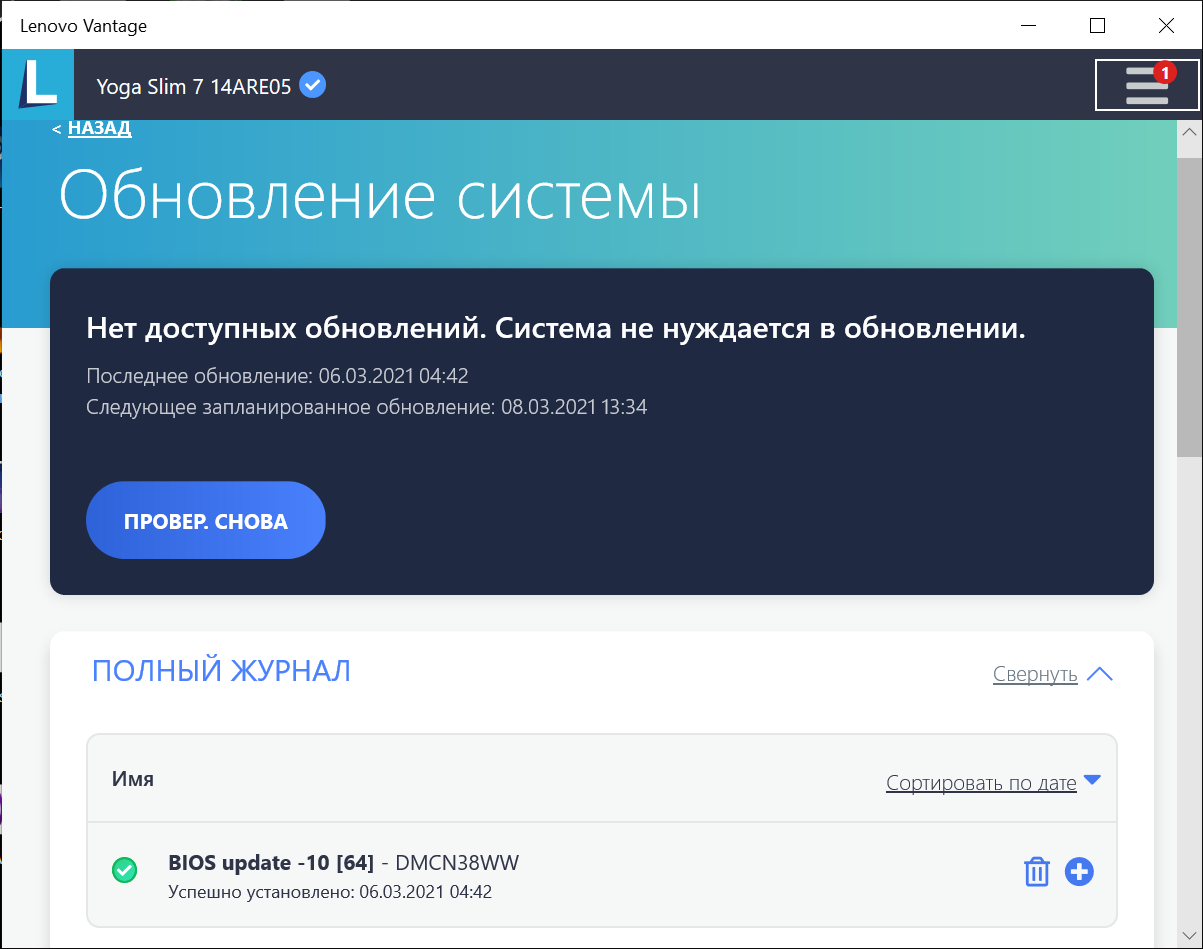Collapse the log via Свернуть link

(x=1035, y=674)
